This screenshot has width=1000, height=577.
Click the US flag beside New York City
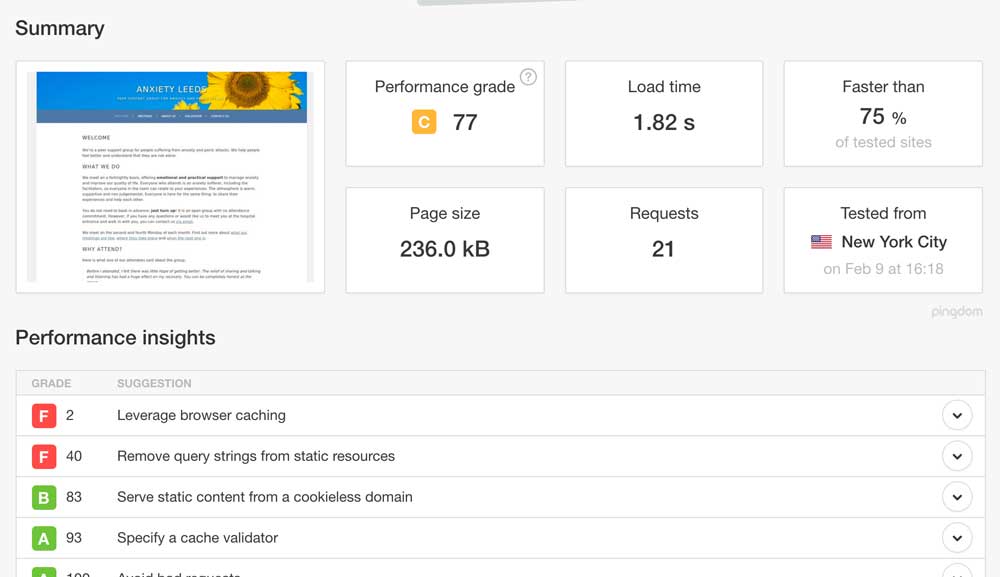(821, 242)
